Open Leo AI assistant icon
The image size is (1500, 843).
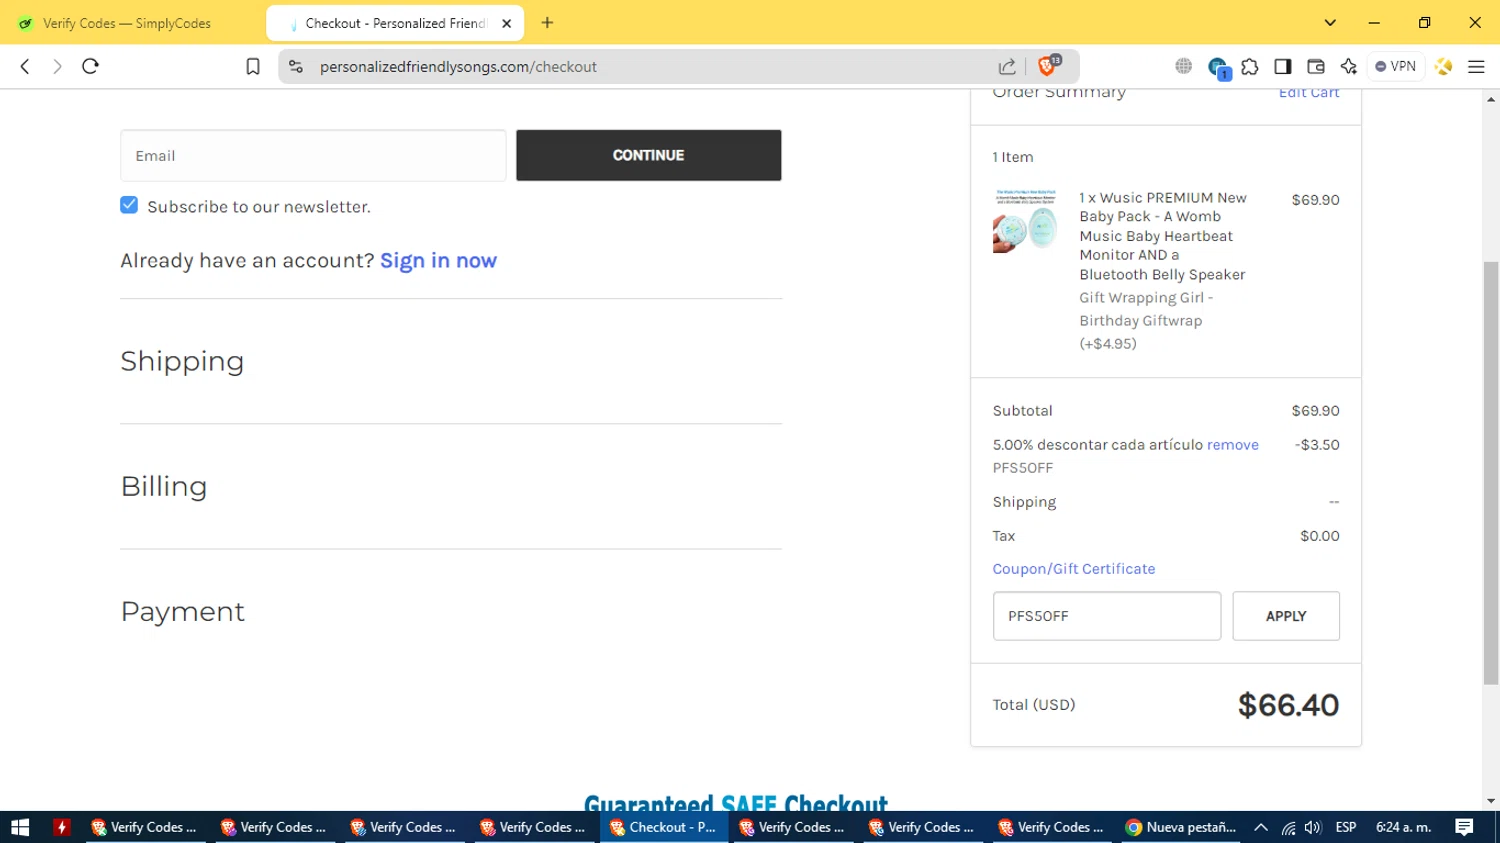pos(1349,66)
